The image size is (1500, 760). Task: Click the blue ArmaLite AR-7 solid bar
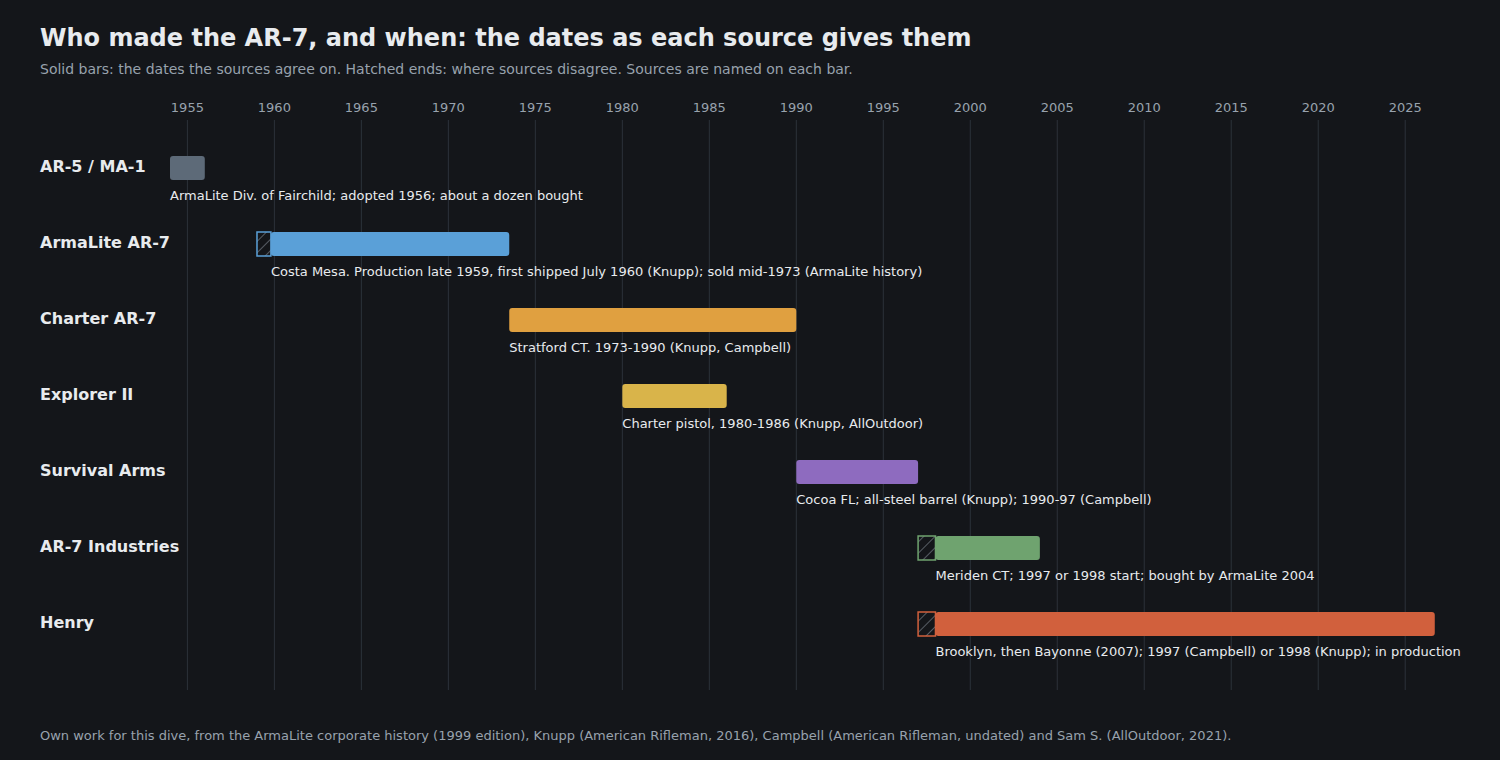(x=390, y=244)
